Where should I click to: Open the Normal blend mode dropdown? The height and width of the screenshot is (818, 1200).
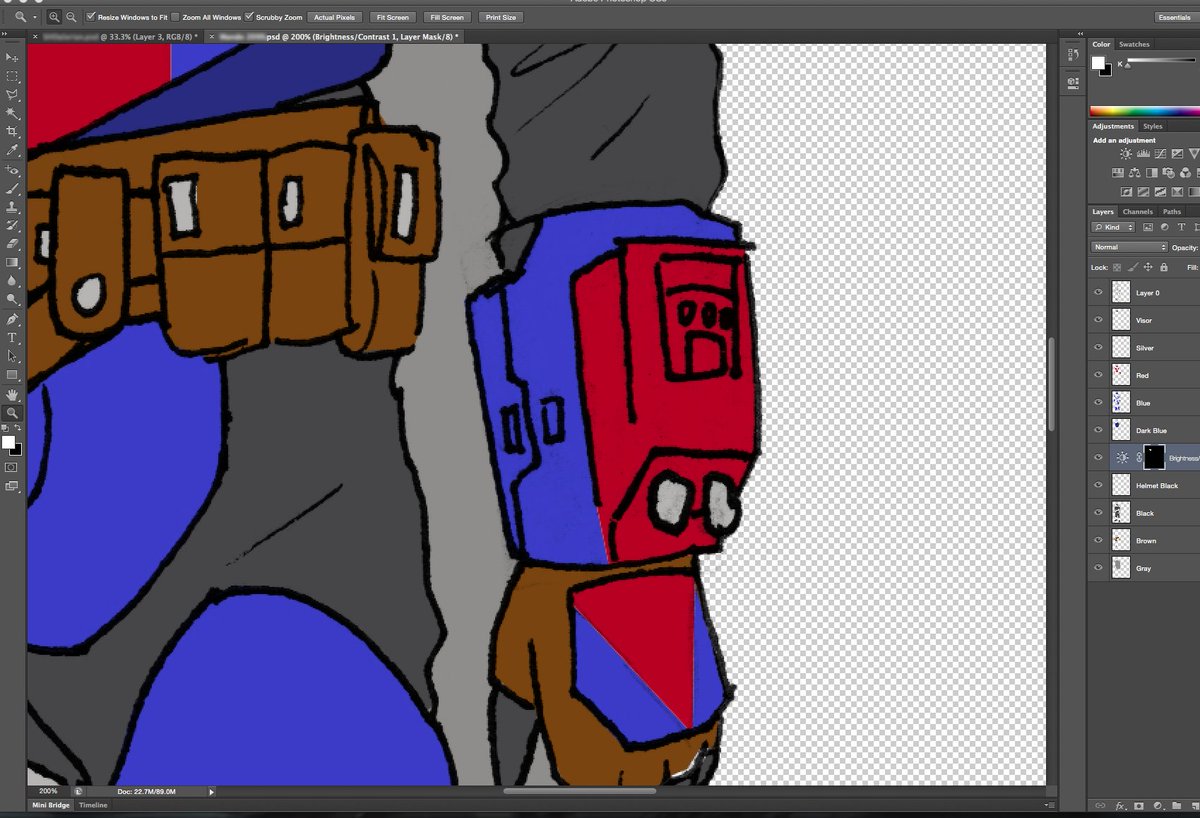click(1129, 247)
